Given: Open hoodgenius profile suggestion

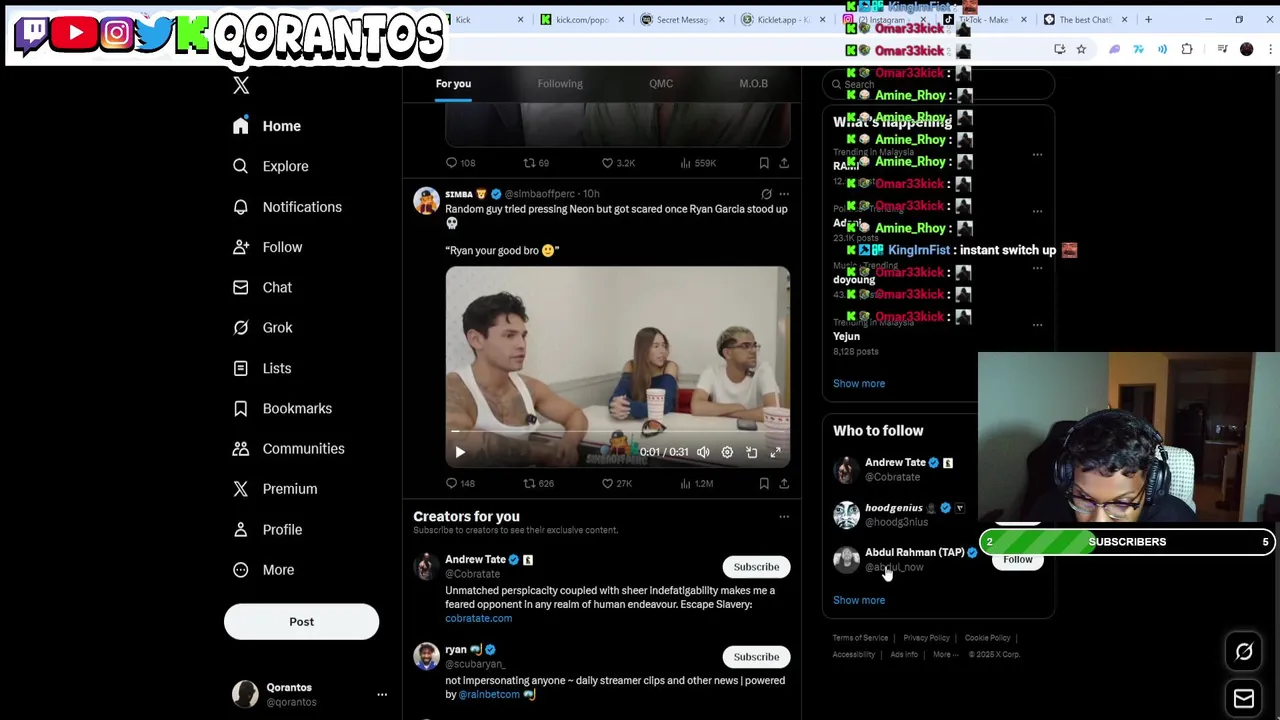Looking at the screenshot, I should 893,508.
